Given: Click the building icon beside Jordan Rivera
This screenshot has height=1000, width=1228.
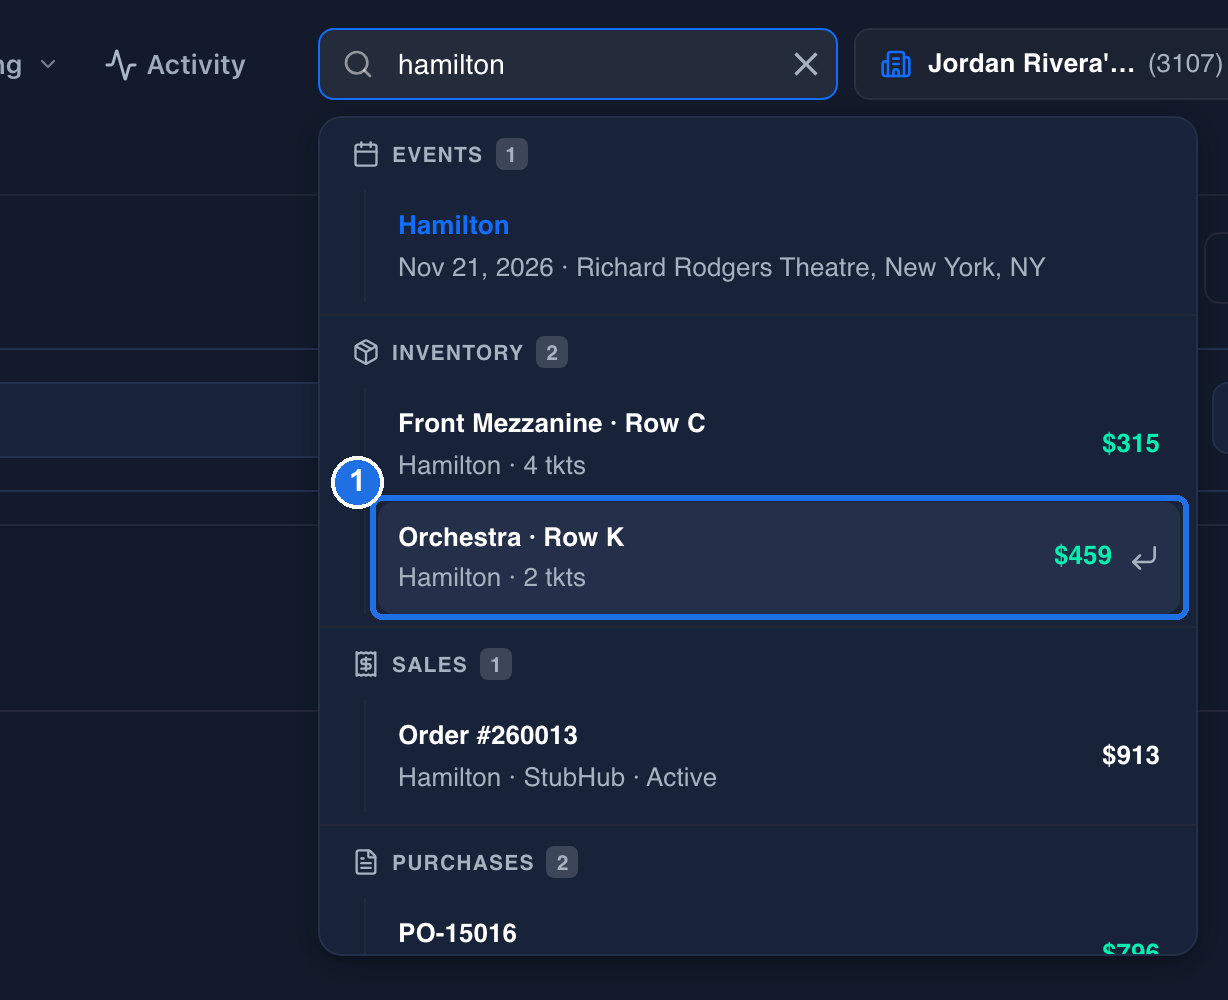Looking at the screenshot, I should tap(895, 65).
